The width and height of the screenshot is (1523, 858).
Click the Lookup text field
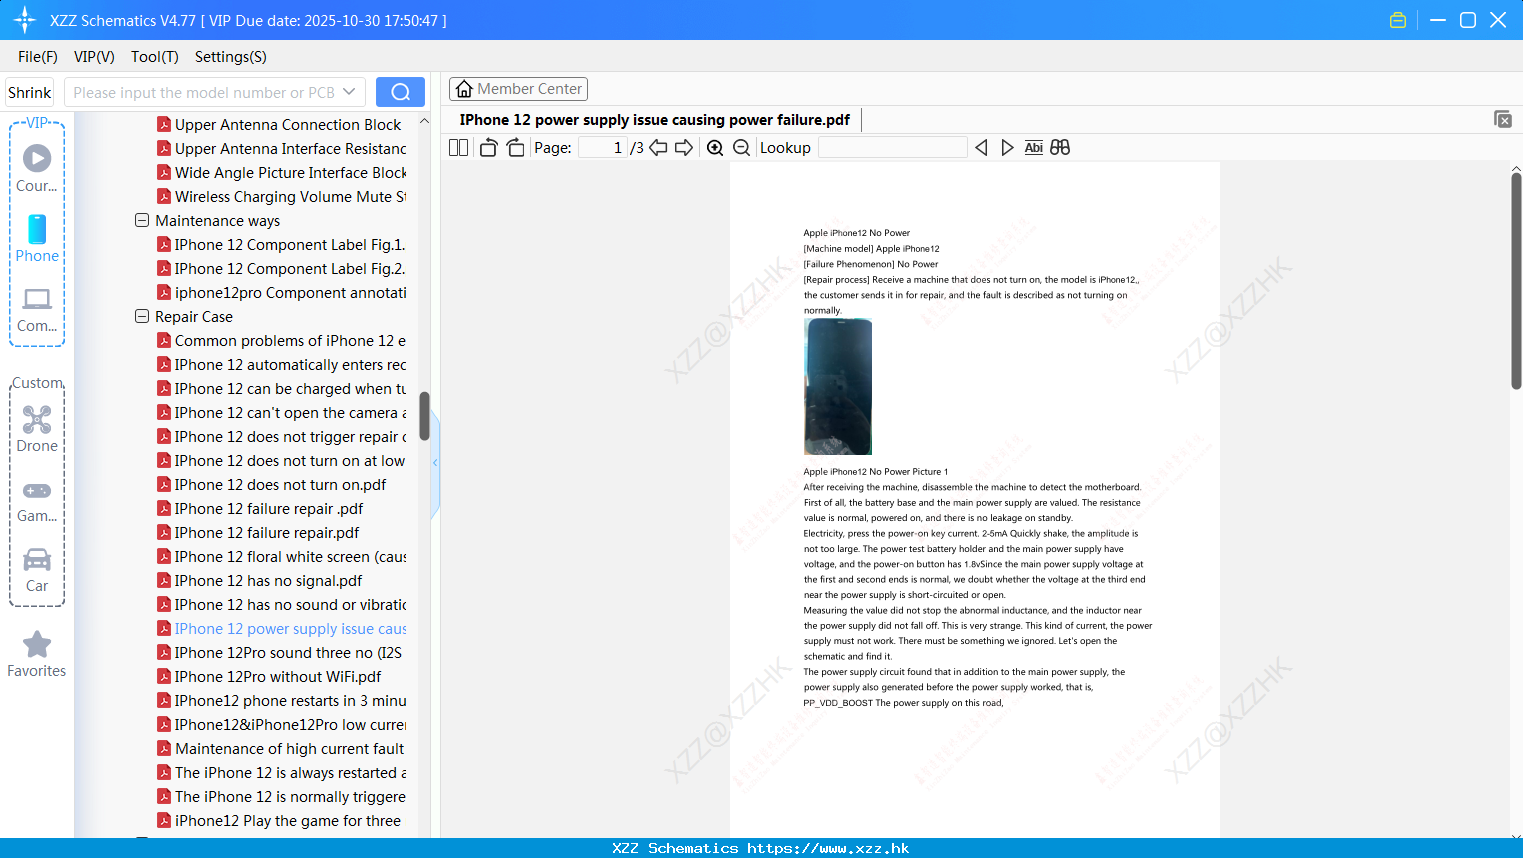tap(893, 148)
